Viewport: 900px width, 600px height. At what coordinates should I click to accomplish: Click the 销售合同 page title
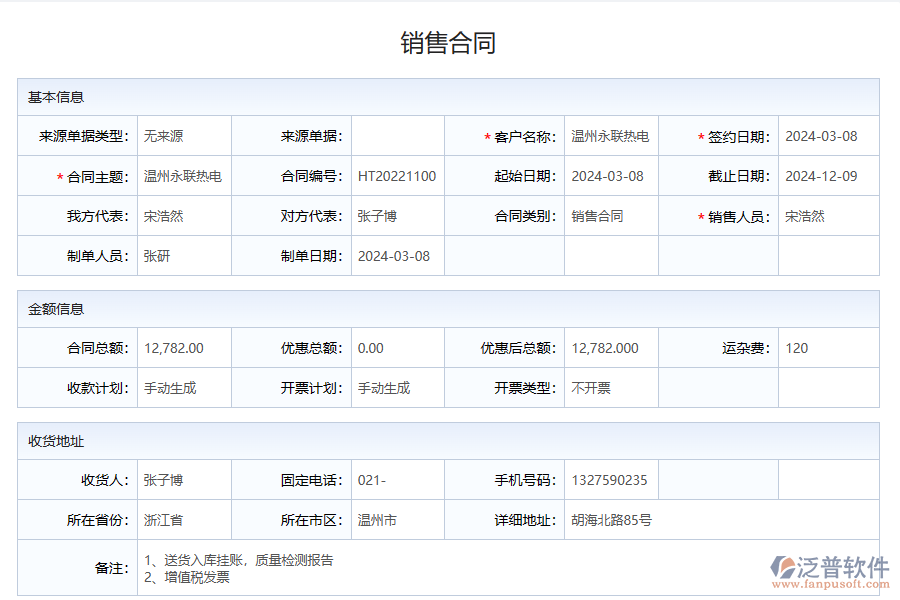pos(449,41)
